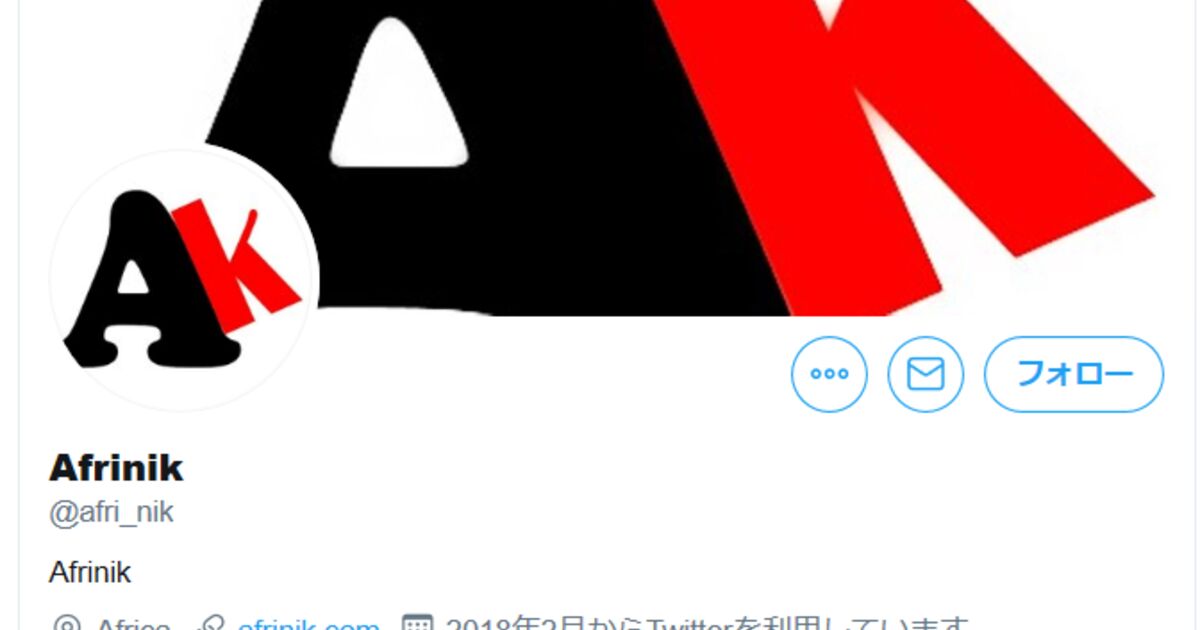Click the Afrinik bio description text
Viewport: 1200px width, 630px height.
(x=90, y=573)
